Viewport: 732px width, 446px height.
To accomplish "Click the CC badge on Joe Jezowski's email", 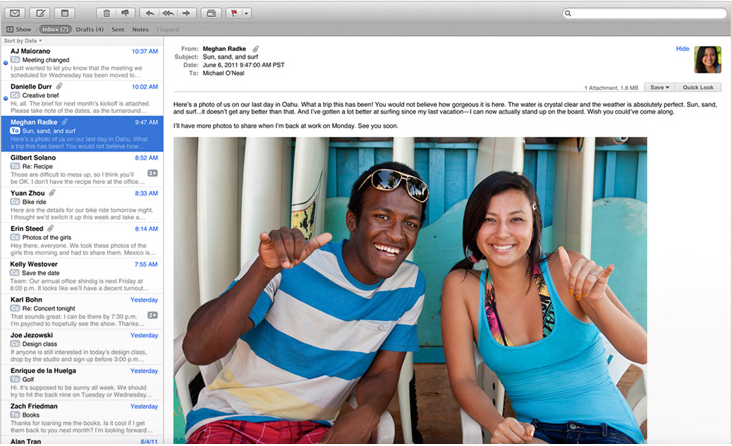I will [15, 344].
